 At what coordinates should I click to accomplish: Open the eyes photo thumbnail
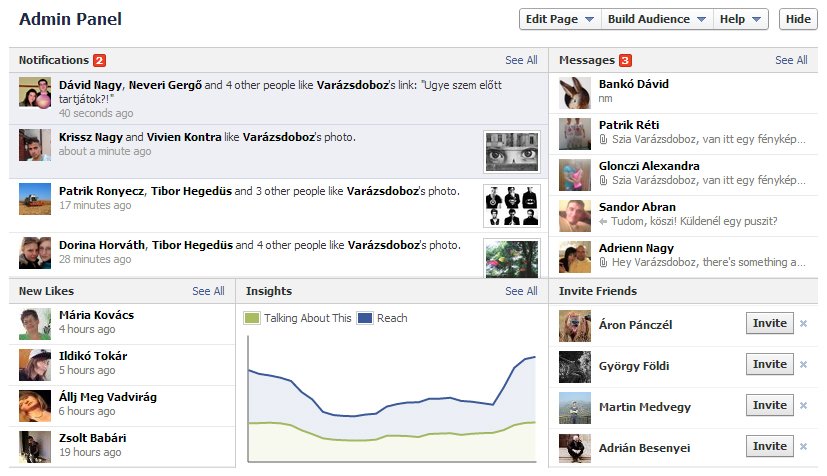[512, 152]
